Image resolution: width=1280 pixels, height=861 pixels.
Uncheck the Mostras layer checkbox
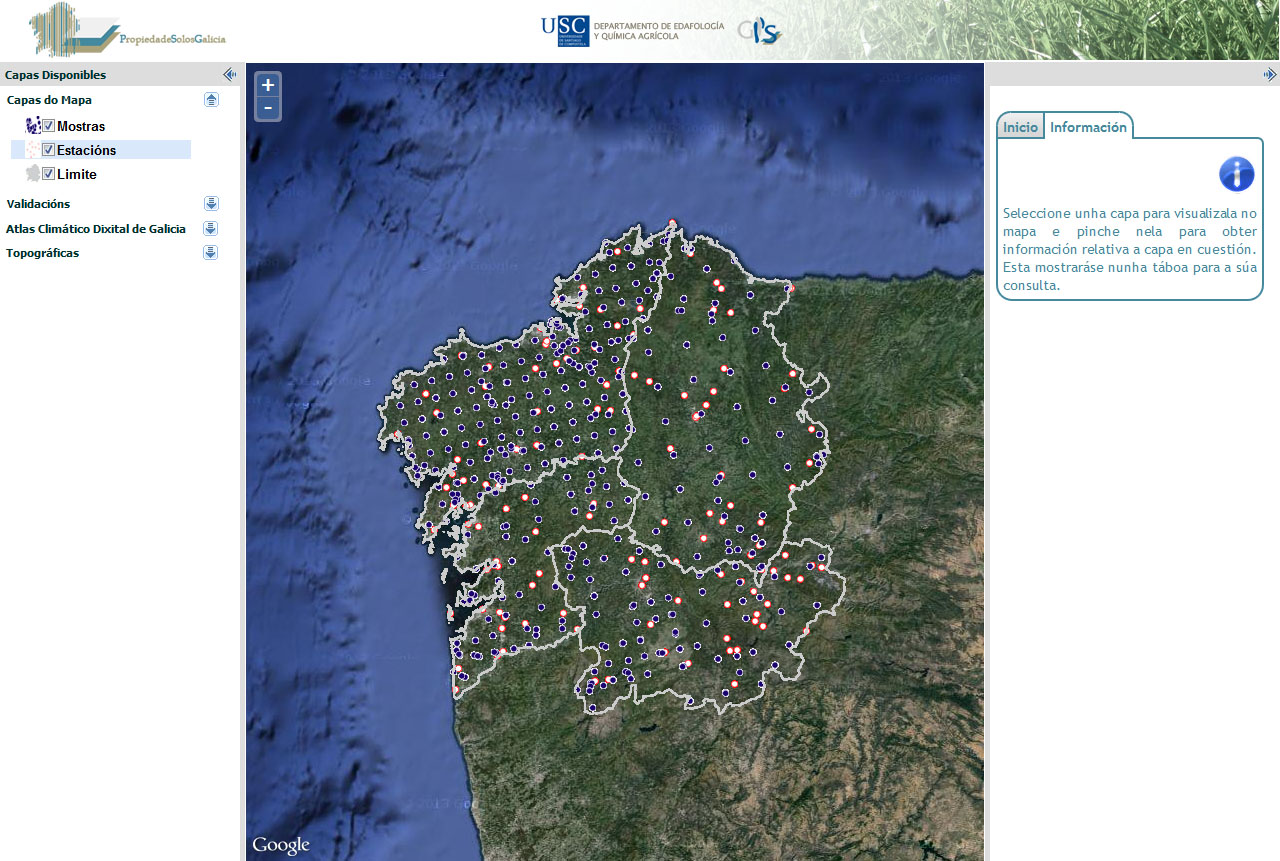[48, 126]
